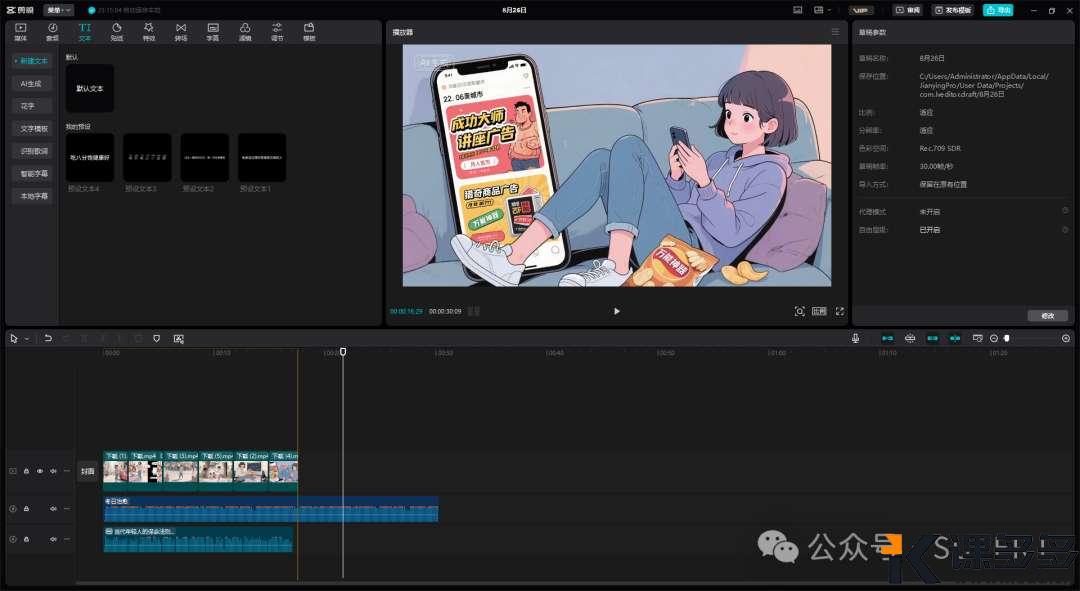The width and height of the screenshot is (1080, 591).
Task: Open the 转场 transitions panel icon
Action: pos(180,31)
